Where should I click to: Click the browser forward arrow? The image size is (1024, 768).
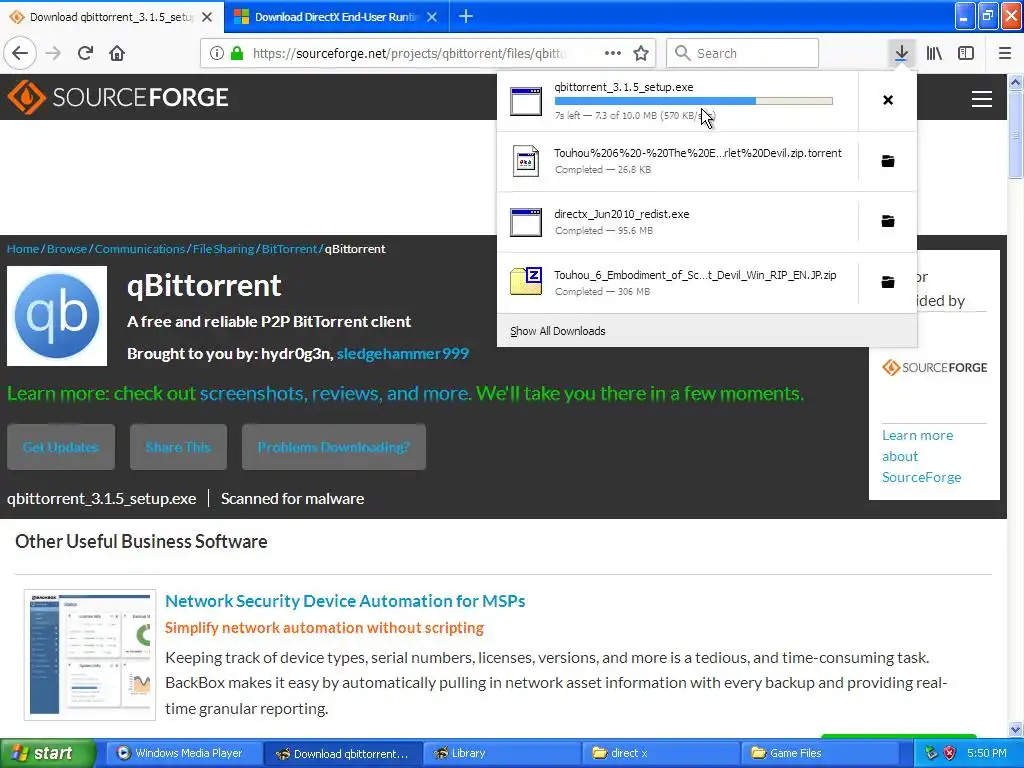pos(53,53)
